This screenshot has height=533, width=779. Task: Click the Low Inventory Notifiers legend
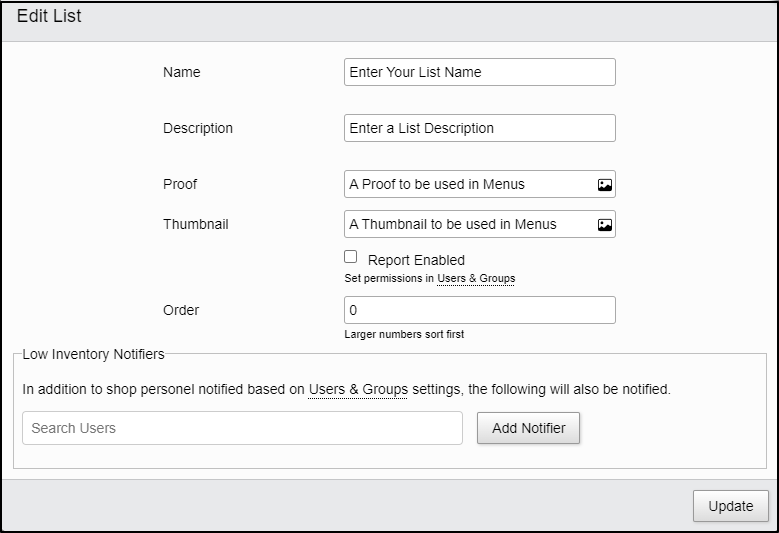pos(93,354)
